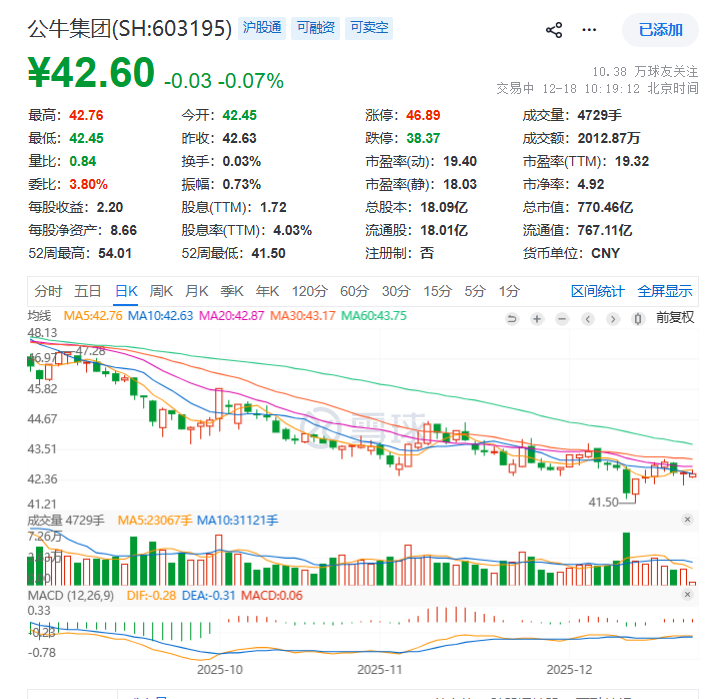
Task: Click the 可卖空 tag
Action: point(369,28)
